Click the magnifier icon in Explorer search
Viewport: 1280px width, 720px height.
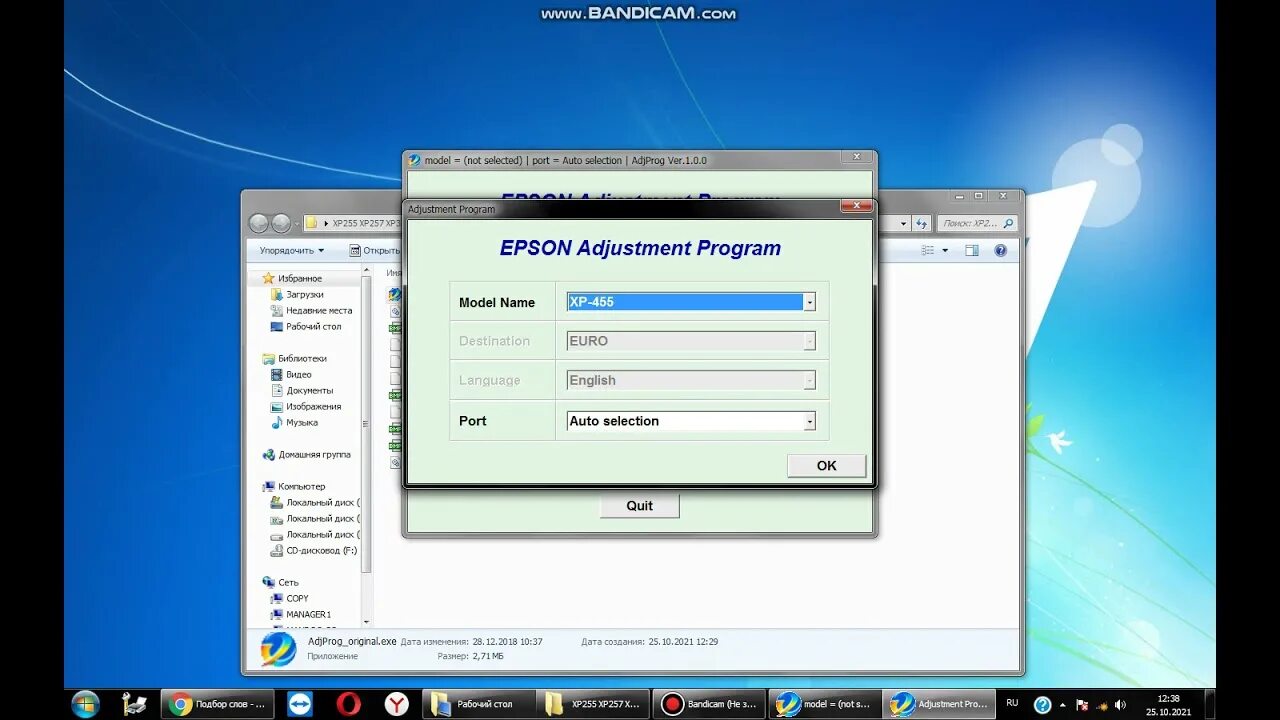pyautogui.click(x=1008, y=224)
